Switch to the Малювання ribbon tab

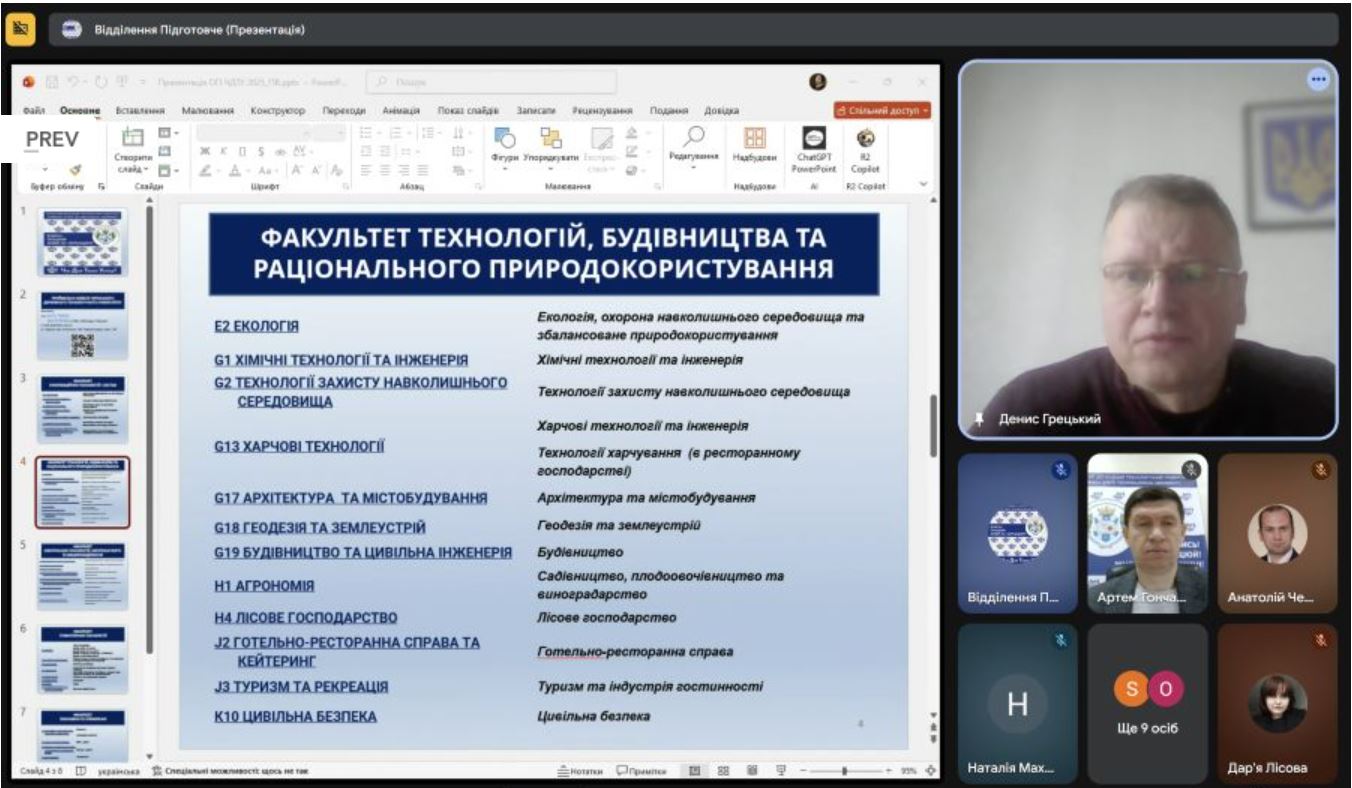click(x=208, y=110)
